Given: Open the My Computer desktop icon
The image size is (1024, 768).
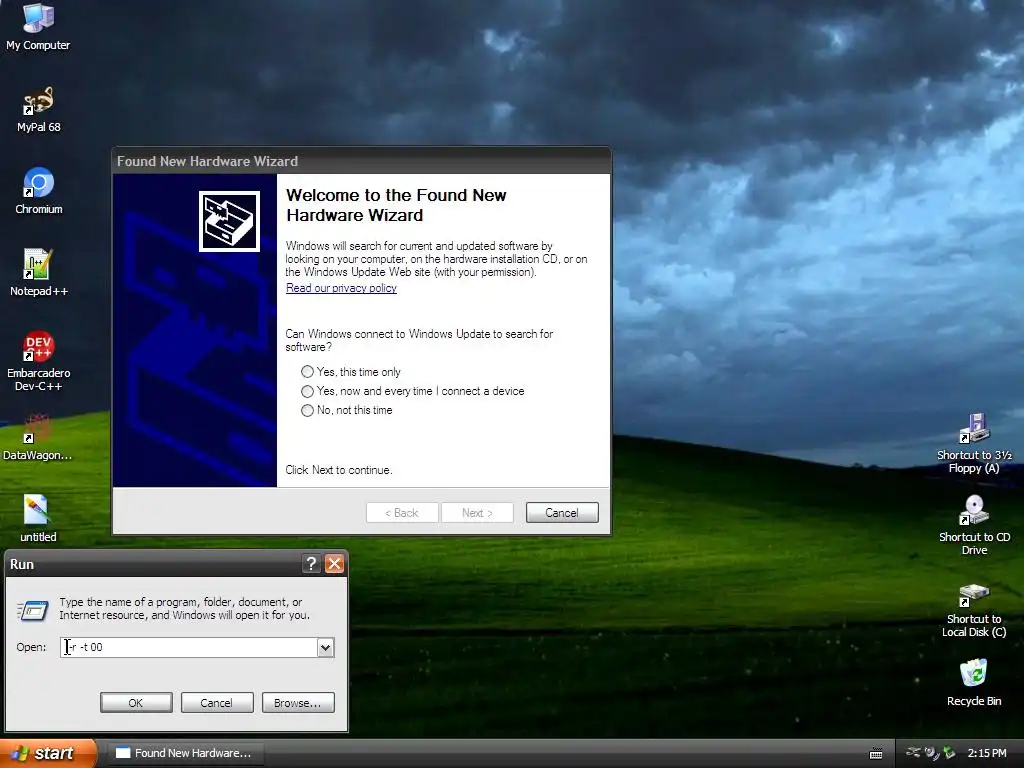Looking at the screenshot, I should pos(38,26).
